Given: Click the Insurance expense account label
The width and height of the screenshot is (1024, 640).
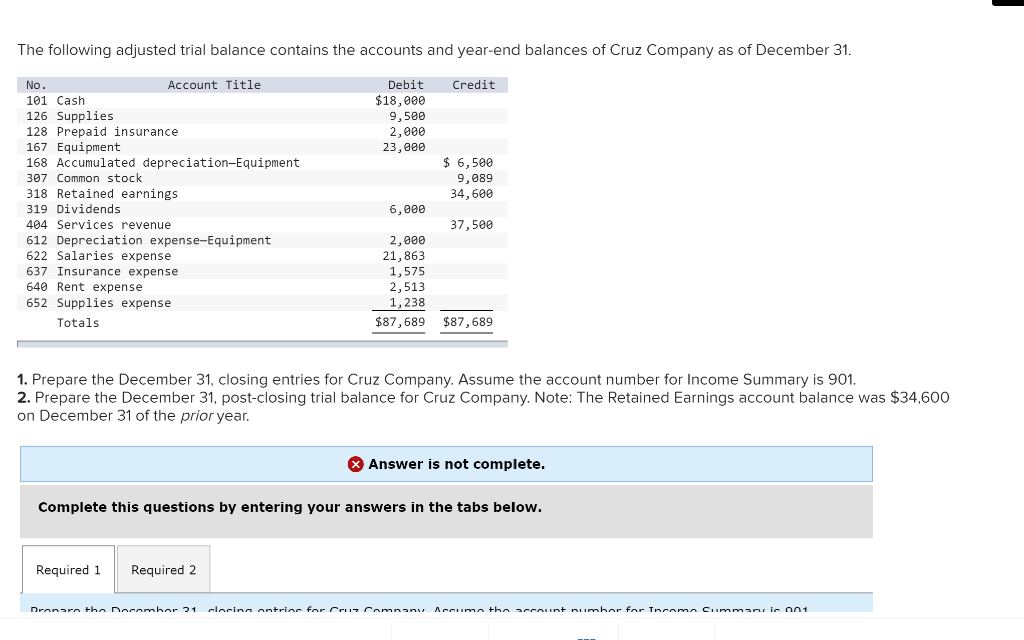Looking at the screenshot, I should [x=118, y=272].
